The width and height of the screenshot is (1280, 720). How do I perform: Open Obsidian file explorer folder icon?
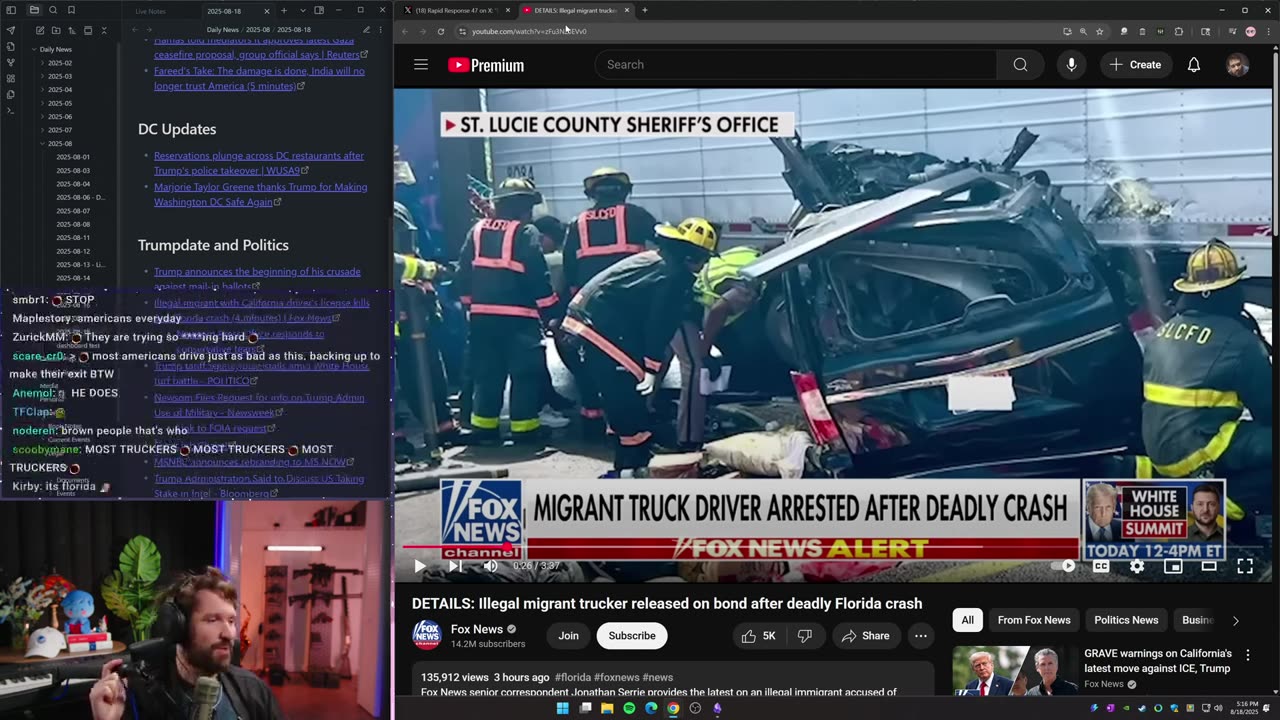(34, 10)
